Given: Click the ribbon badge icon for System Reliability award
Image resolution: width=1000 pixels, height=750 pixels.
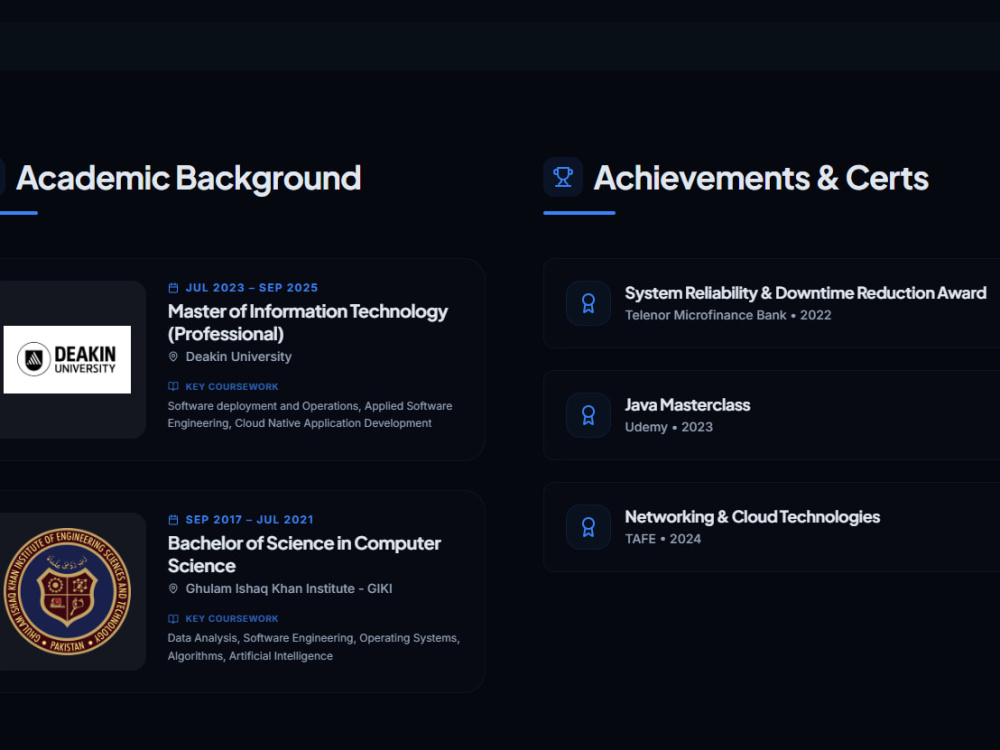Looking at the screenshot, I should [x=588, y=304].
